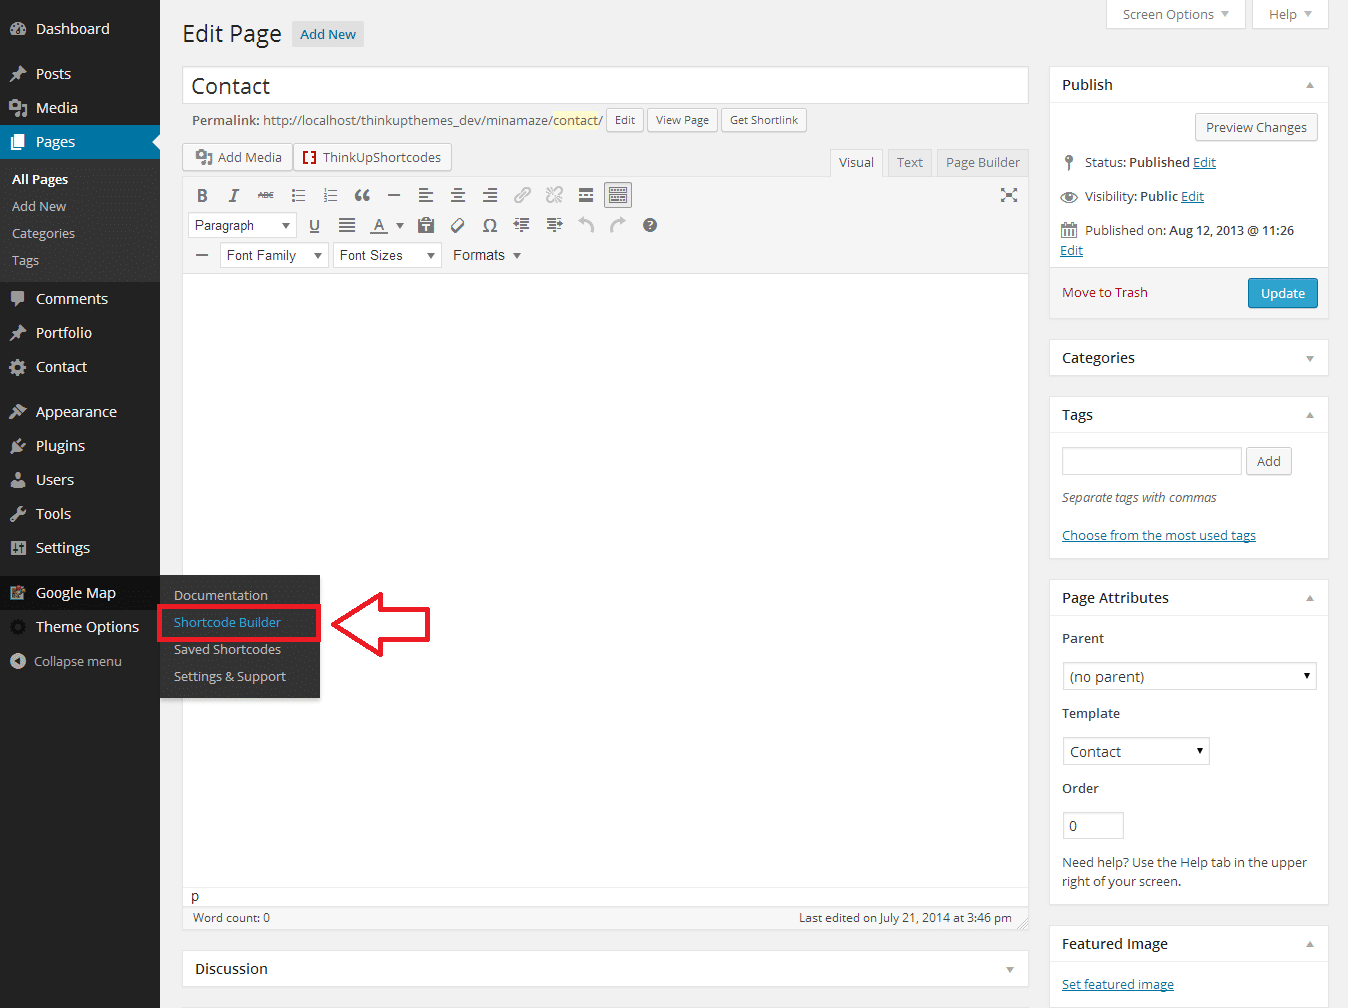Click into the Tags input field
This screenshot has height=1008, width=1348.
tap(1151, 461)
